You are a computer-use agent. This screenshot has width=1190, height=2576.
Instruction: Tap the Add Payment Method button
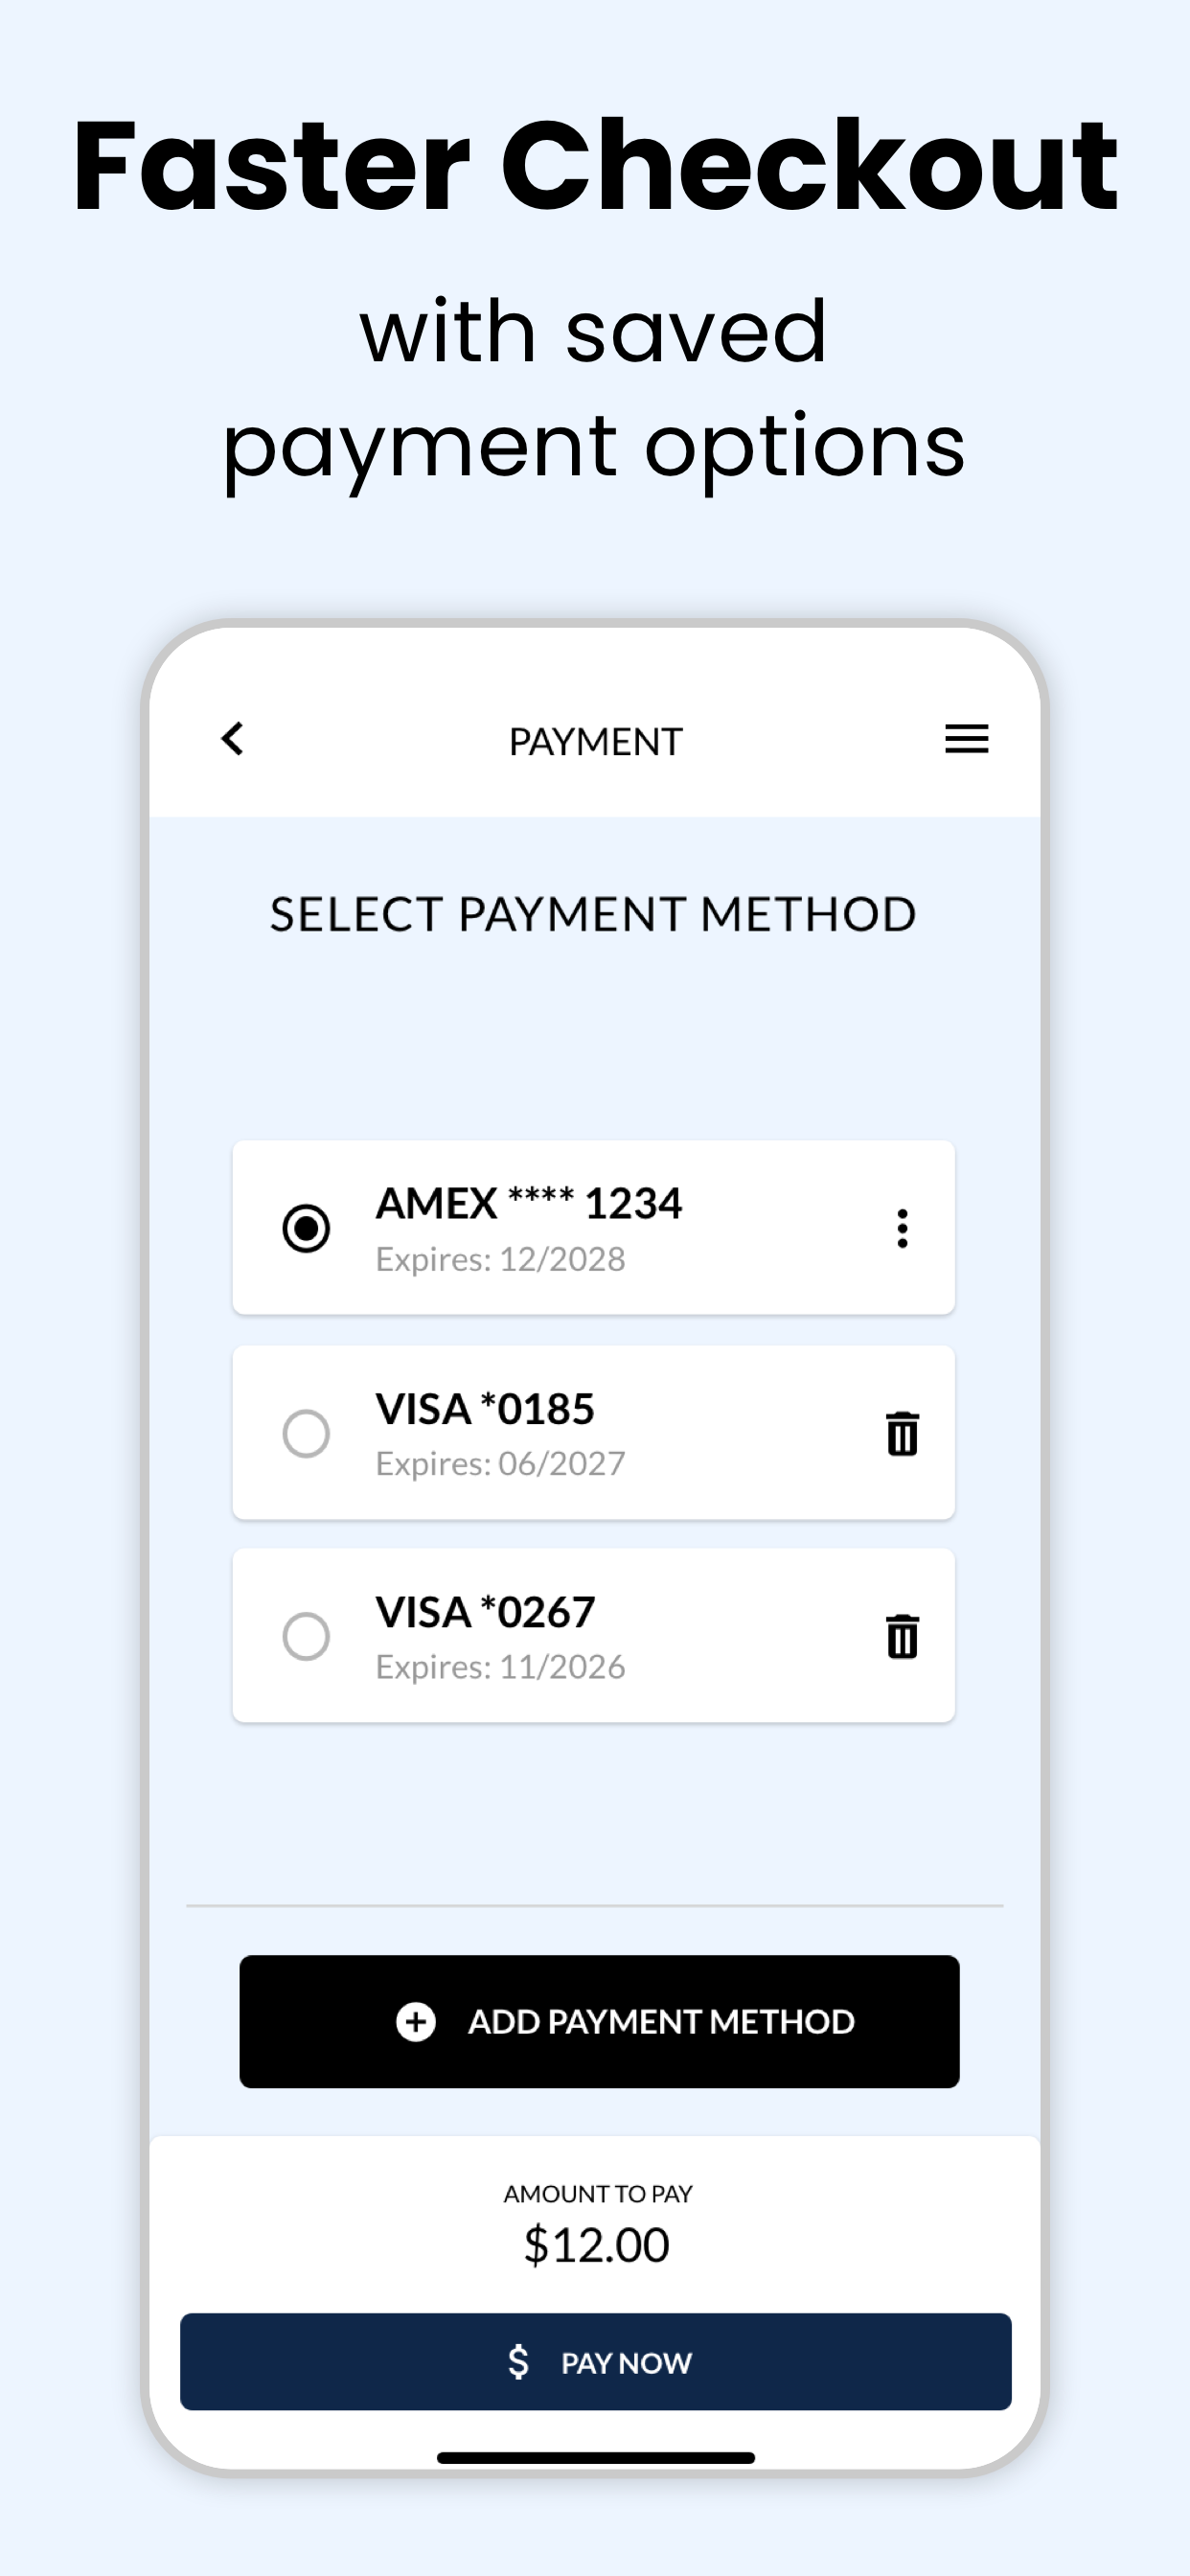tap(599, 2021)
